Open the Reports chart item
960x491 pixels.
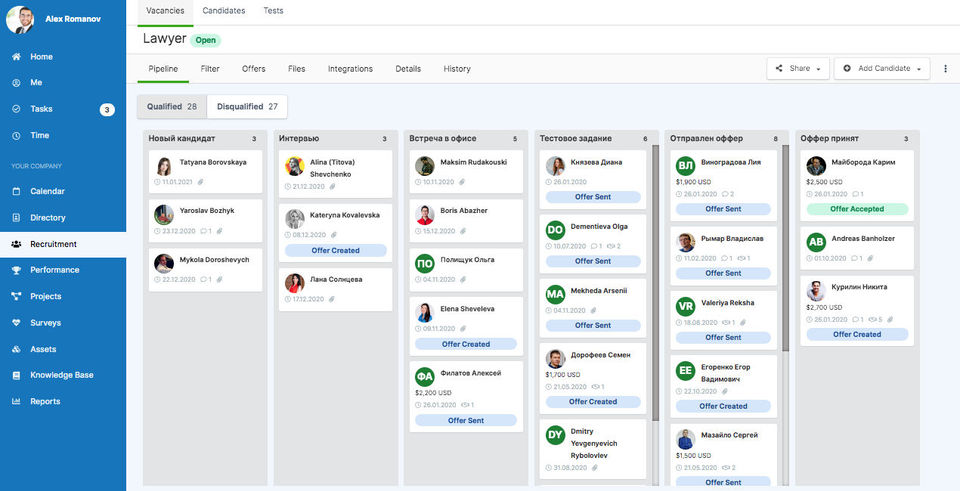[45, 402]
